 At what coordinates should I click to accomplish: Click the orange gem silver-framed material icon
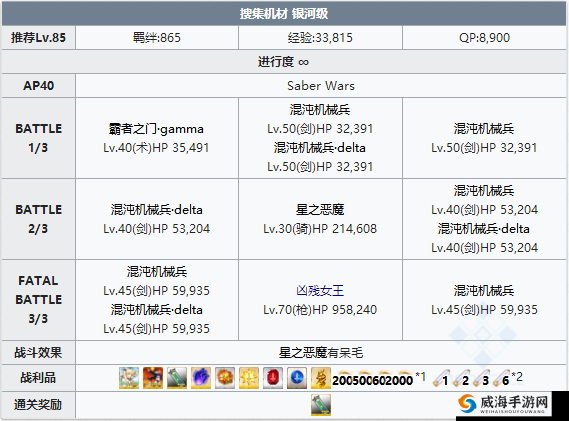[225, 378]
